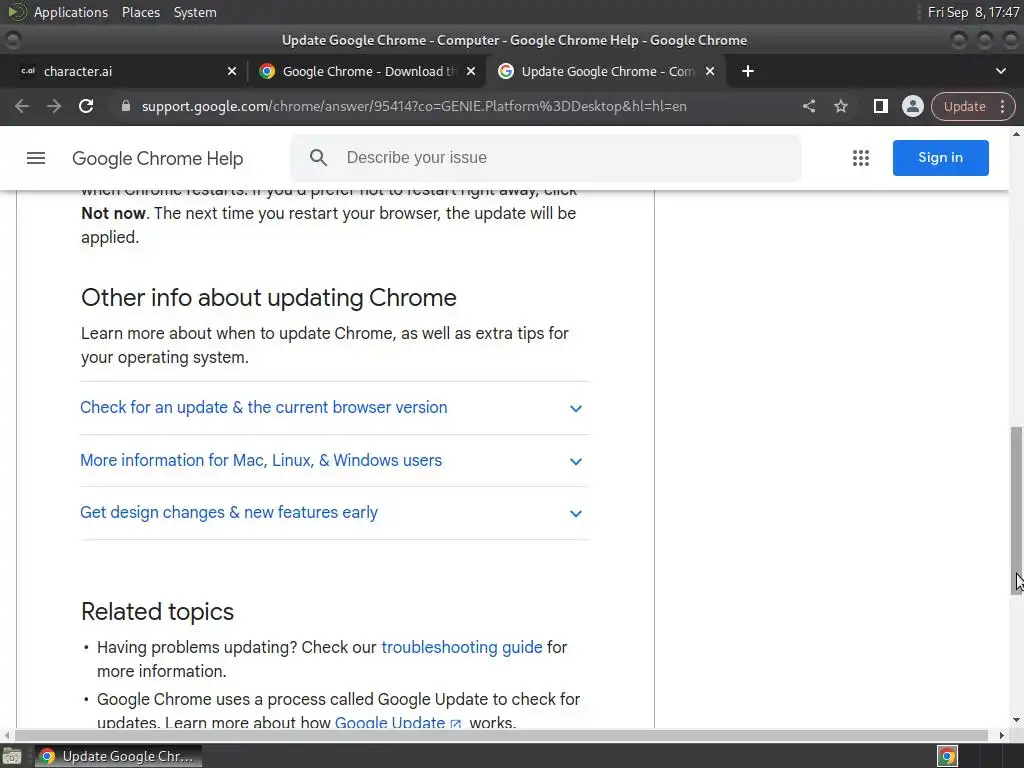Click chevron beside Get design changes row
This screenshot has height=768, width=1024.
coord(575,514)
